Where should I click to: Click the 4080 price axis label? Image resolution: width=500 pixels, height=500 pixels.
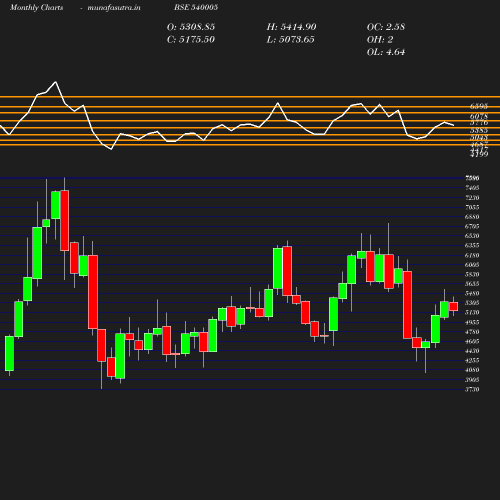[472, 370]
